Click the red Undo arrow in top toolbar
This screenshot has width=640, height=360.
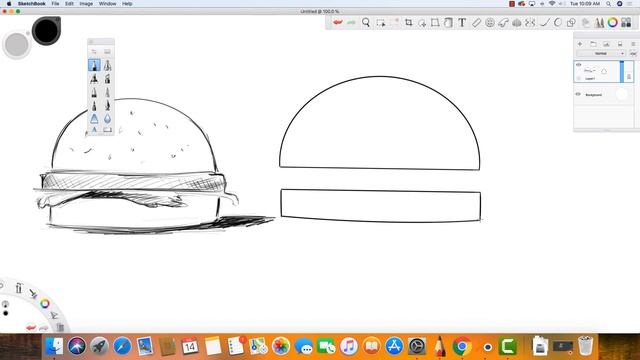tap(338, 22)
